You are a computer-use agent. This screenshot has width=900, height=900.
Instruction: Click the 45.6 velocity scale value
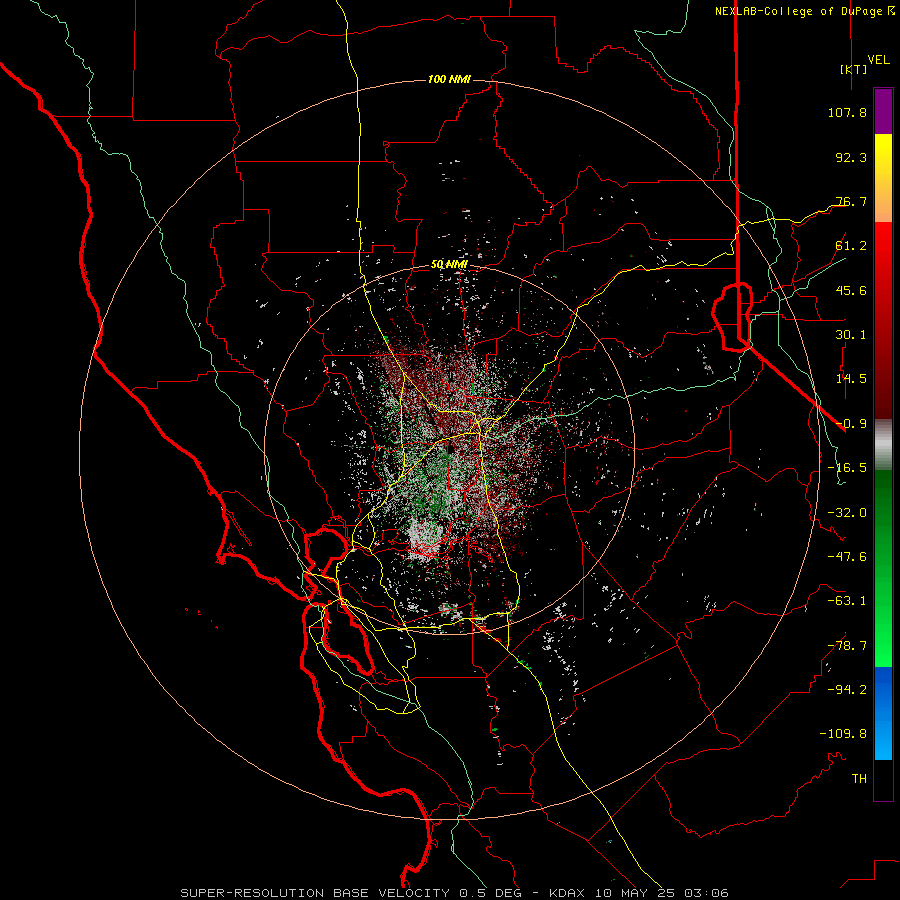coord(851,290)
